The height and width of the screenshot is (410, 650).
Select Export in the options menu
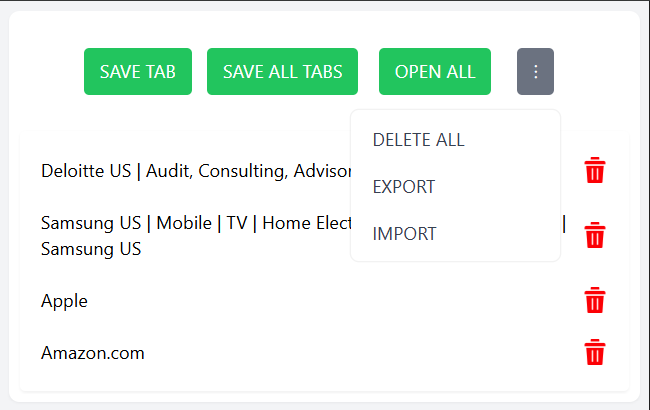coord(403,187)
